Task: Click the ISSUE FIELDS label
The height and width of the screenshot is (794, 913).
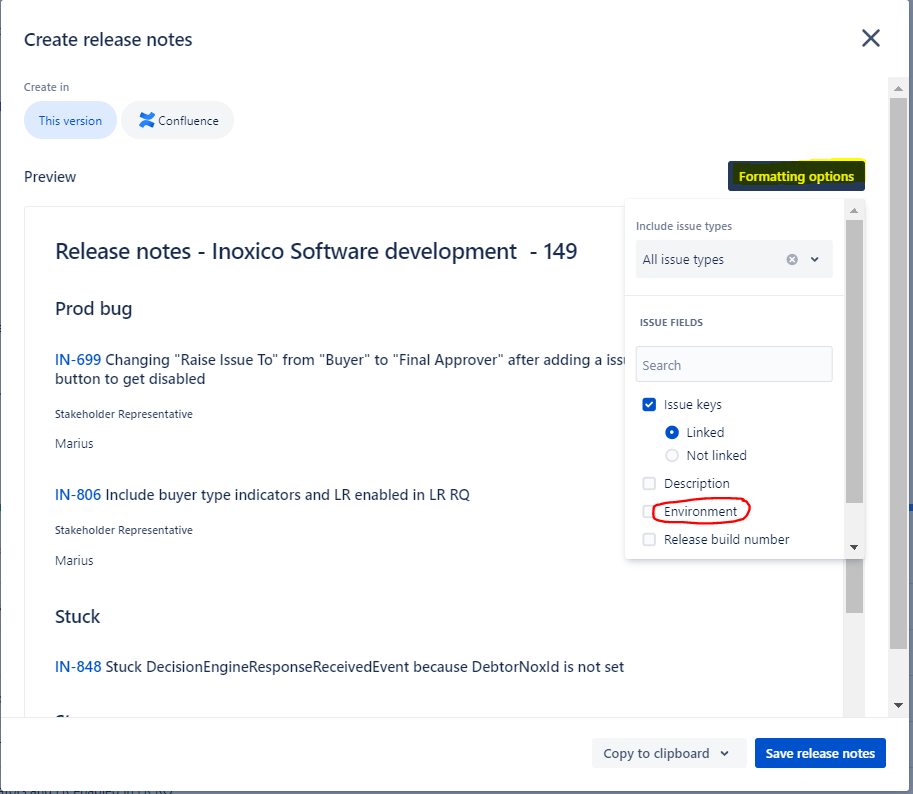Action: [671, 322]
